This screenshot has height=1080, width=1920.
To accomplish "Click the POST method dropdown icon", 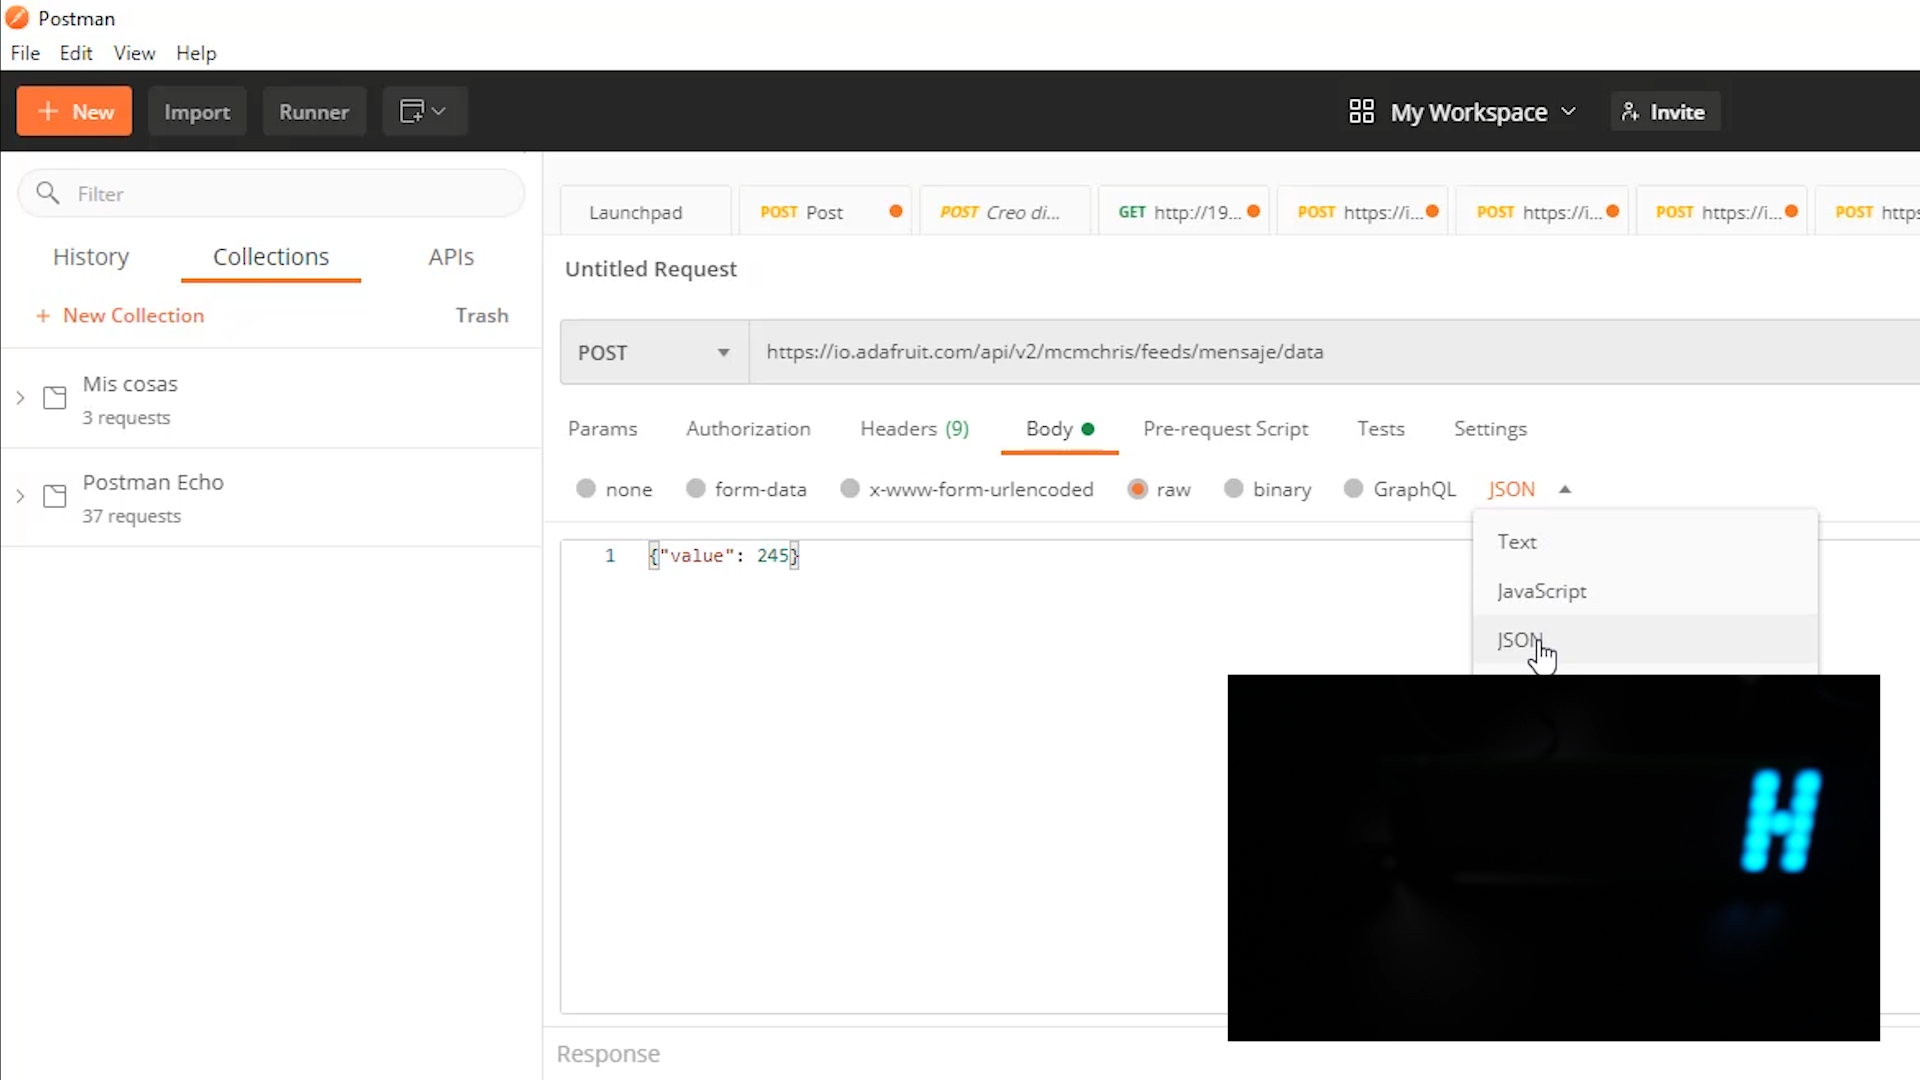I will tap(724, 352).
